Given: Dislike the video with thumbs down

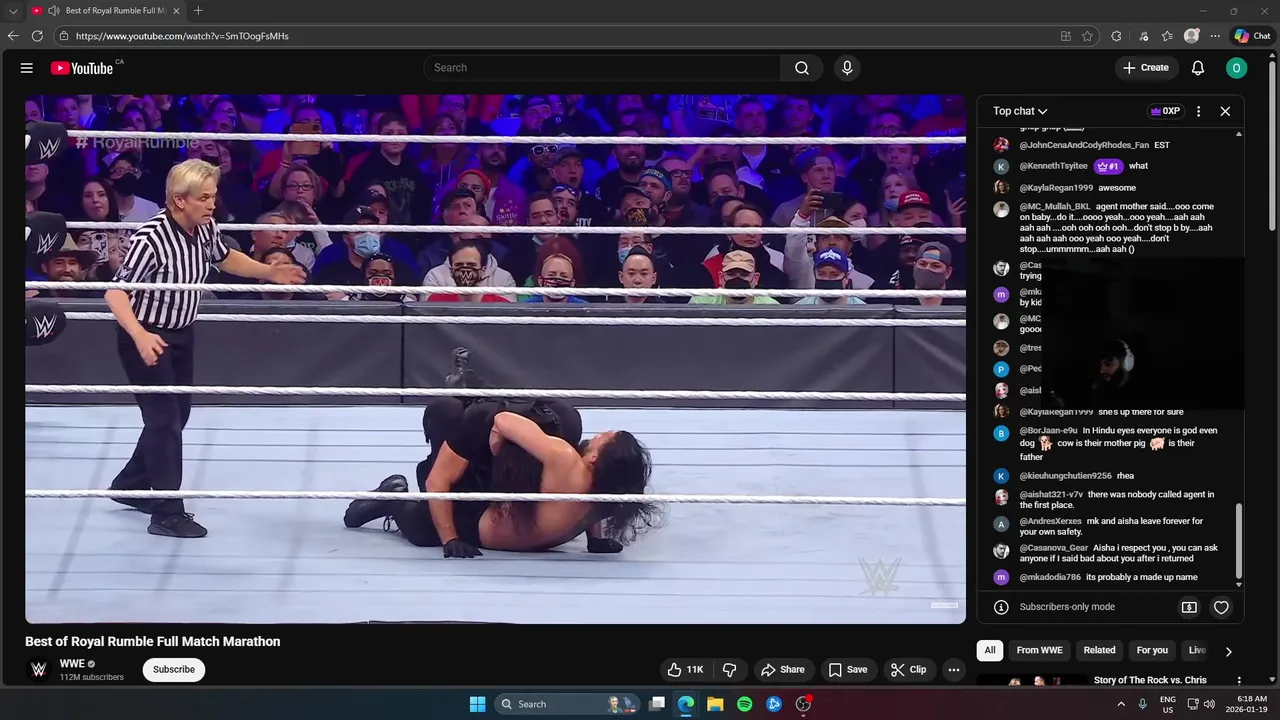Looking at the screenshot, I should [730, 670].
